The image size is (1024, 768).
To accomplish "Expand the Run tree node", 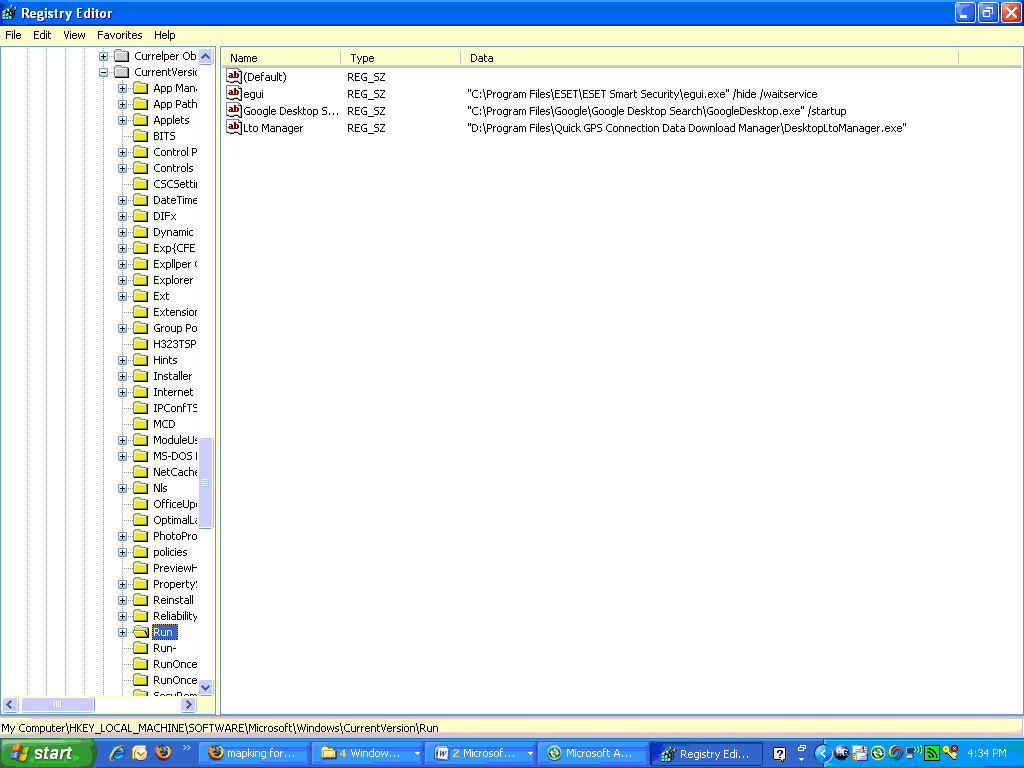I will pyautogui.click(x=122, y=632).
